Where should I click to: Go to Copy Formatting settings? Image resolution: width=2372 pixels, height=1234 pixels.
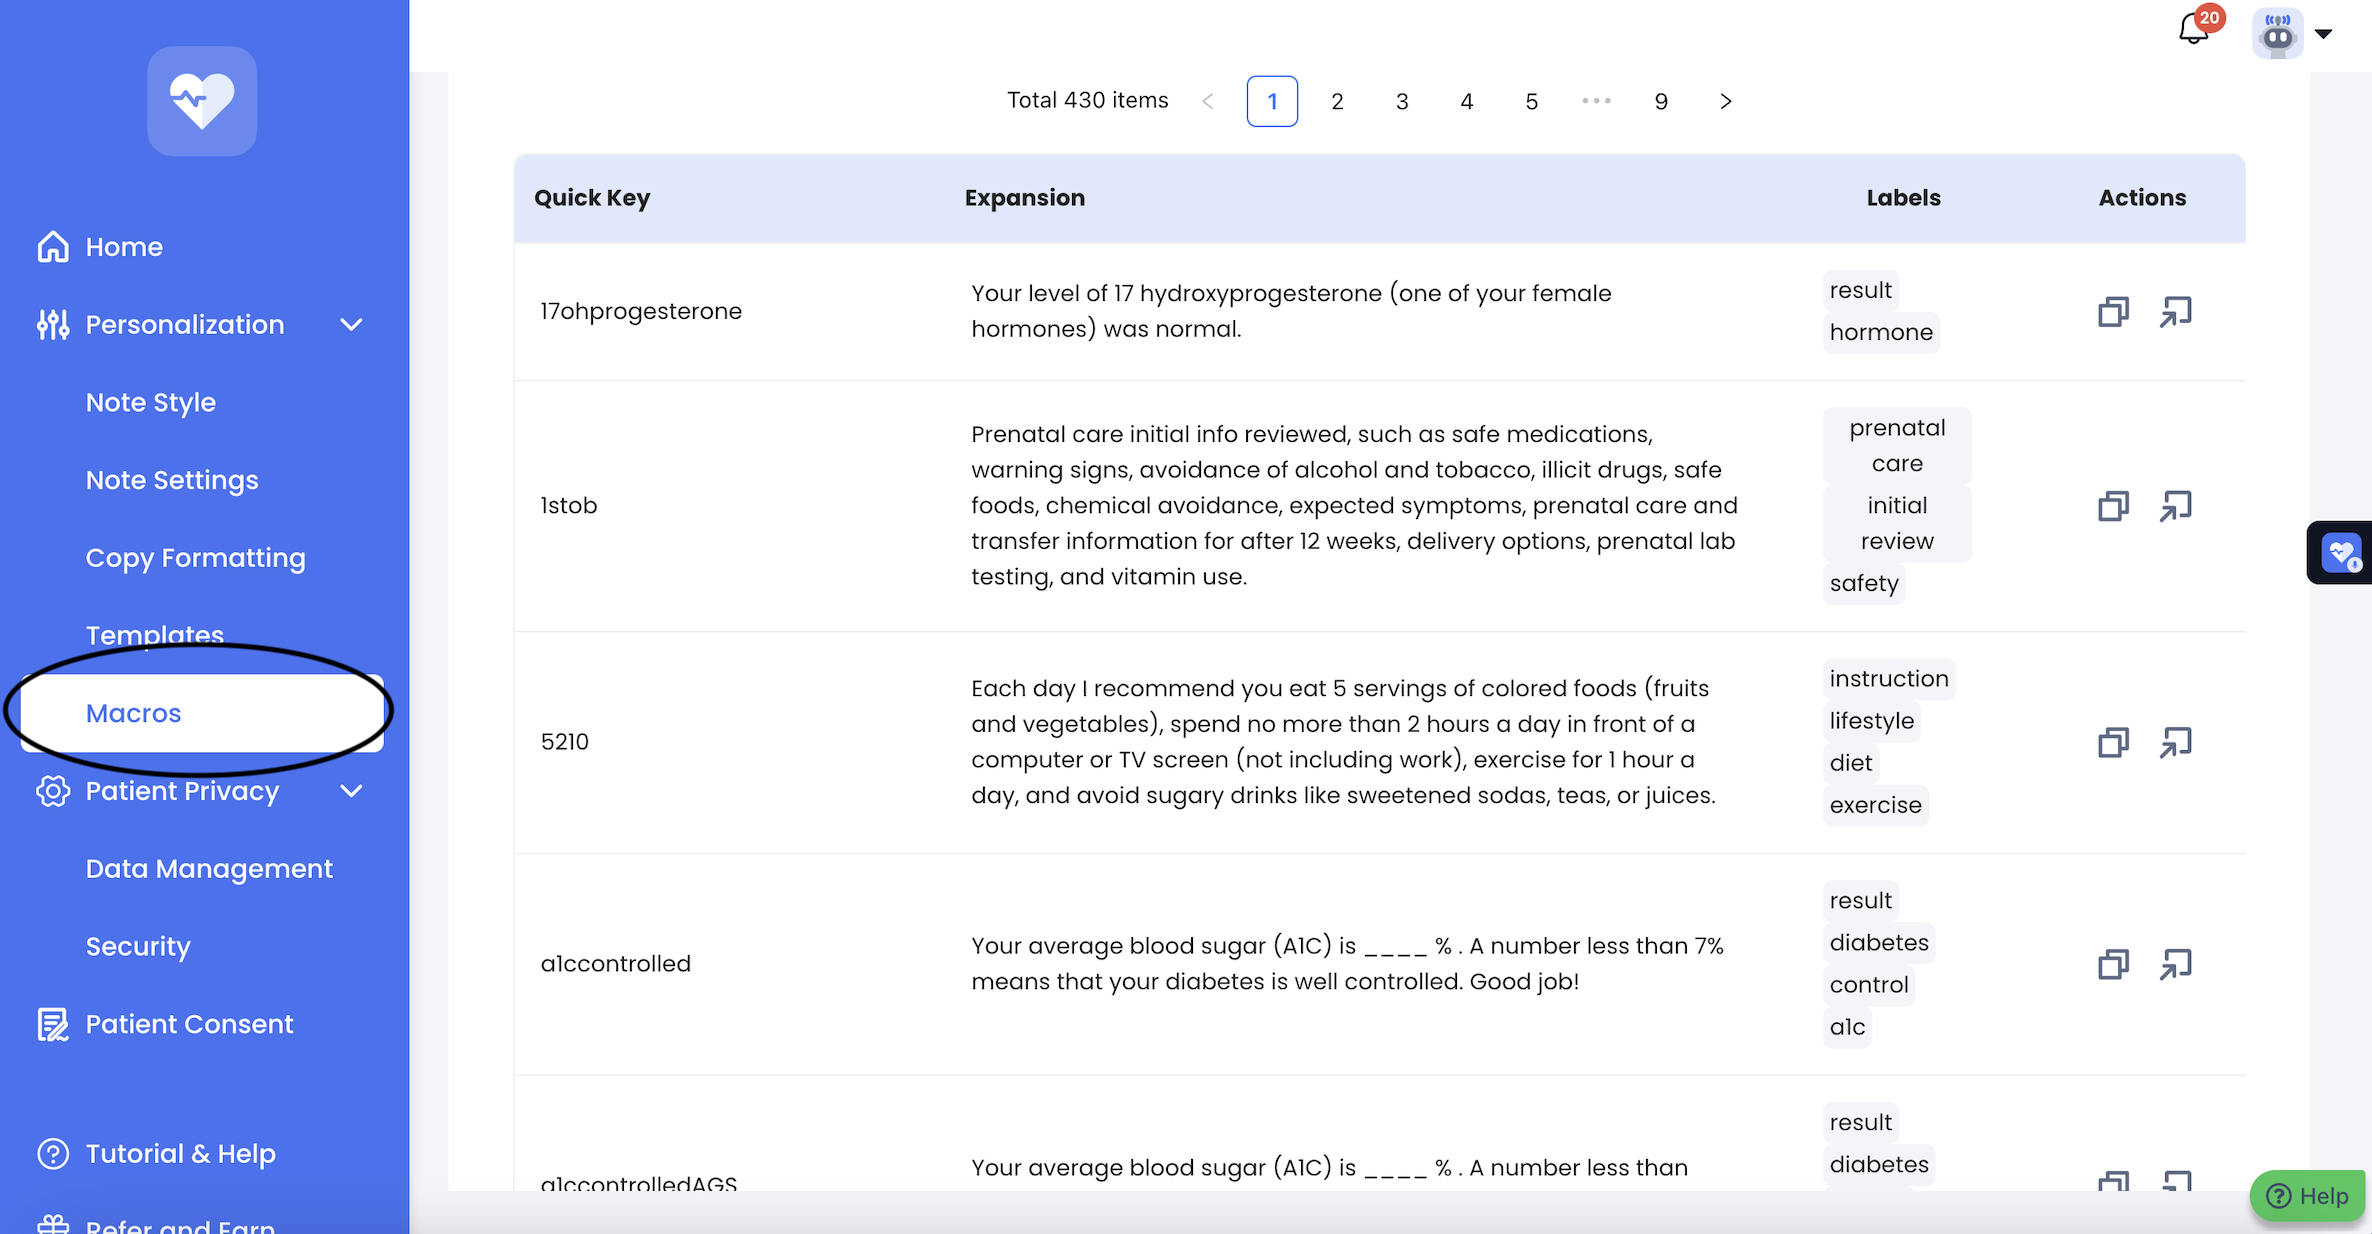pyautogui.click(x=196, y=558)
